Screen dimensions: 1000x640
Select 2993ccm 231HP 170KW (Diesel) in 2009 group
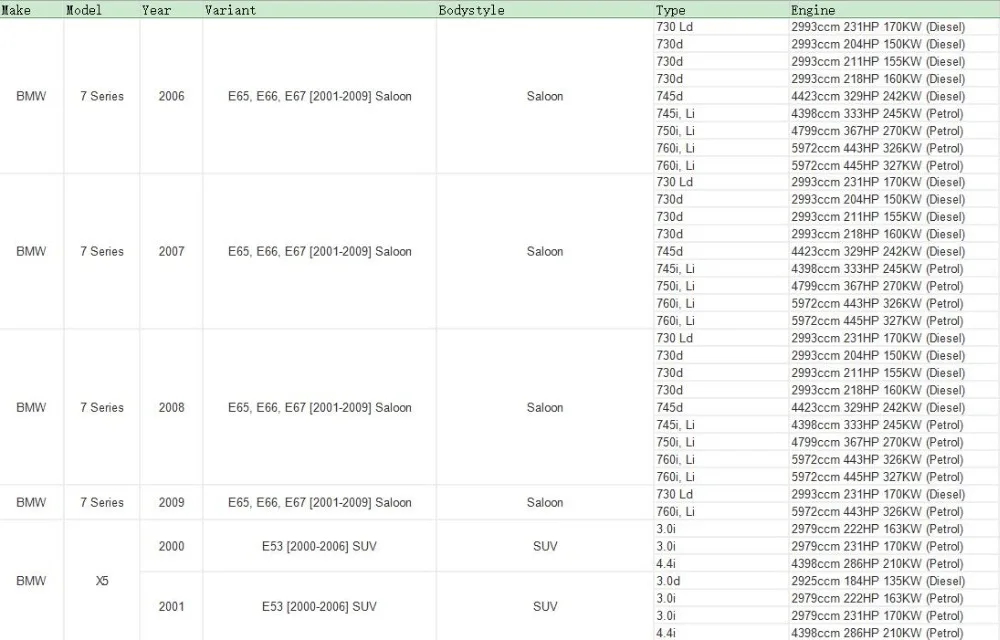pos(894,494)
